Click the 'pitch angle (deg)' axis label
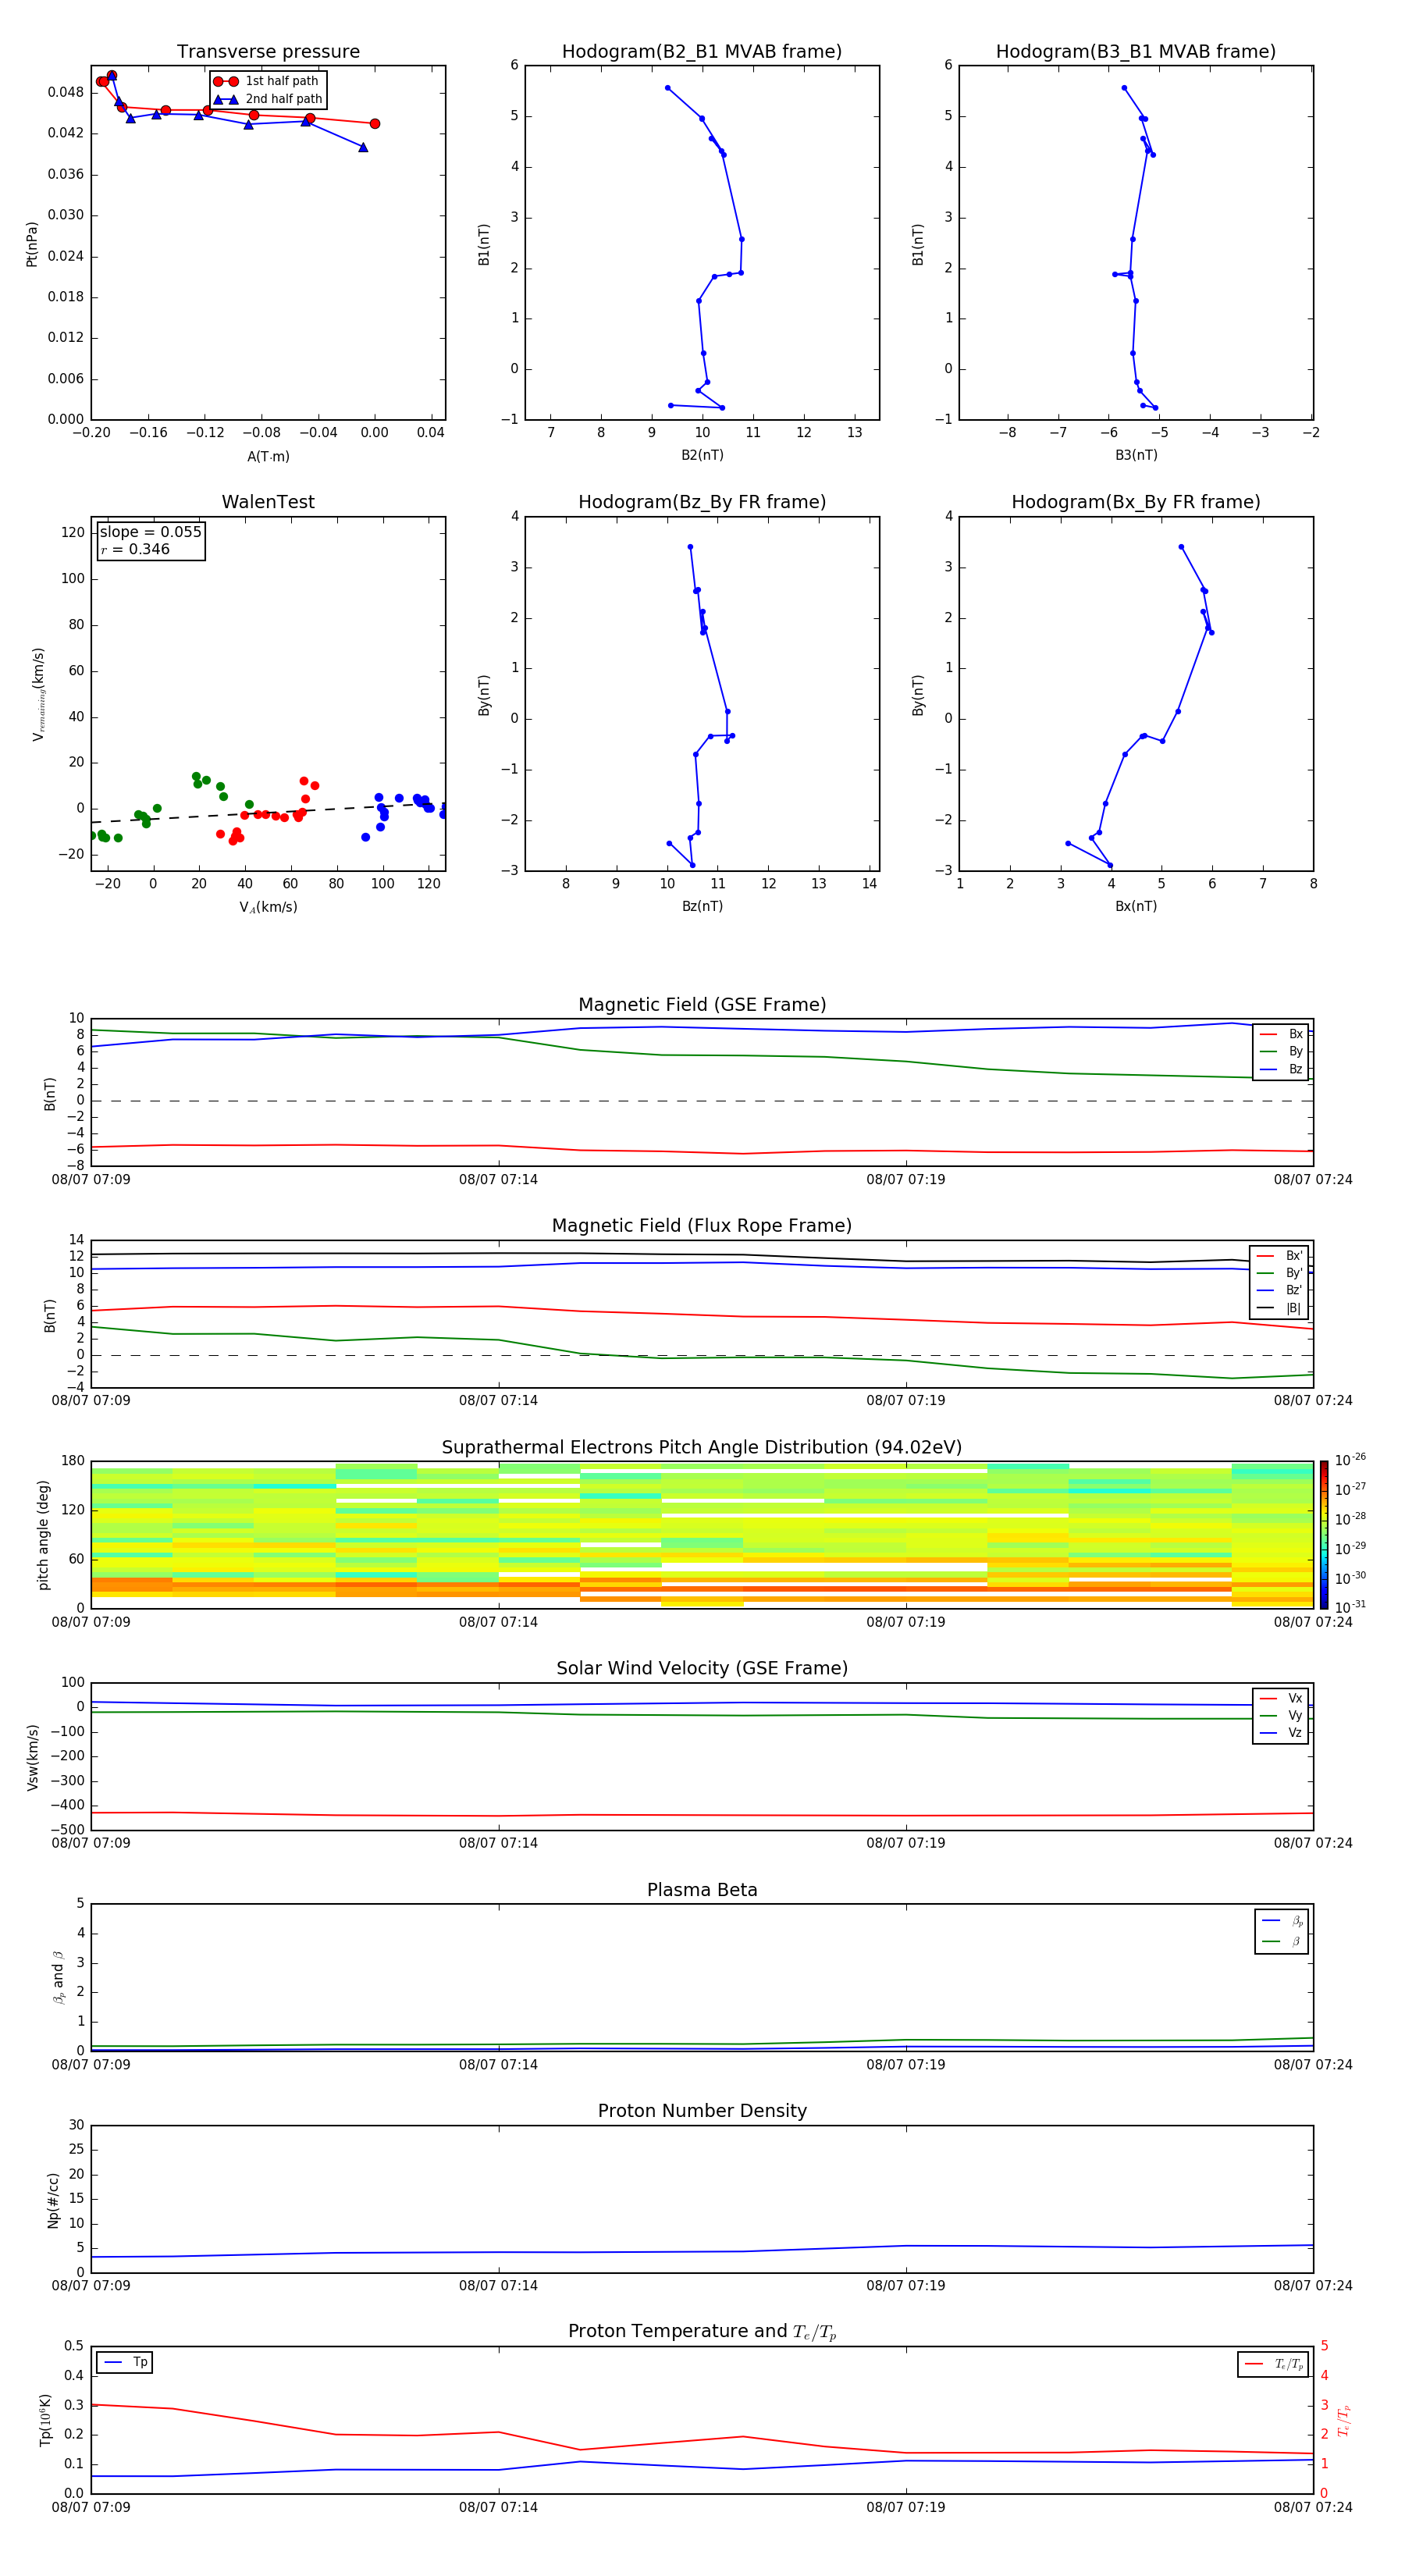Image resolution: width=1405 pixels, height=2576 pixels. point(43,1535)
